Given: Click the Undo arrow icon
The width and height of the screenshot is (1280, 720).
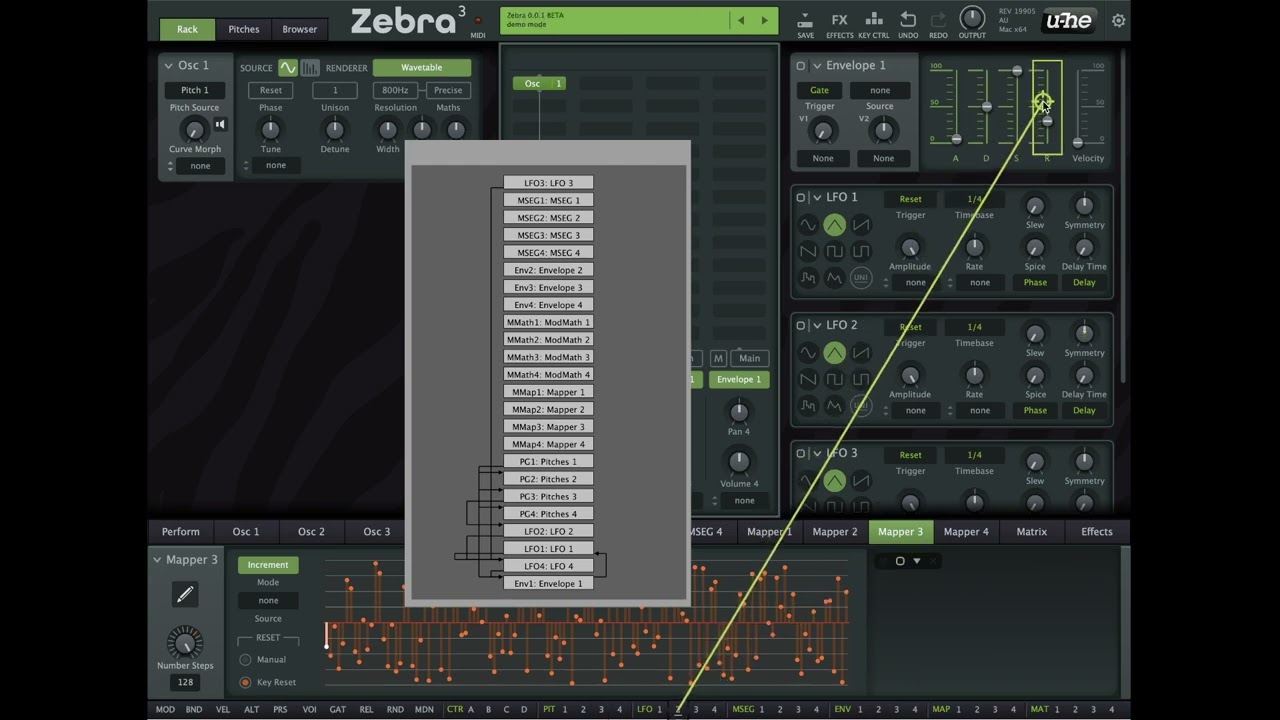Looking at the screenshot, I should pyautogui.click(x=908, y=20).
